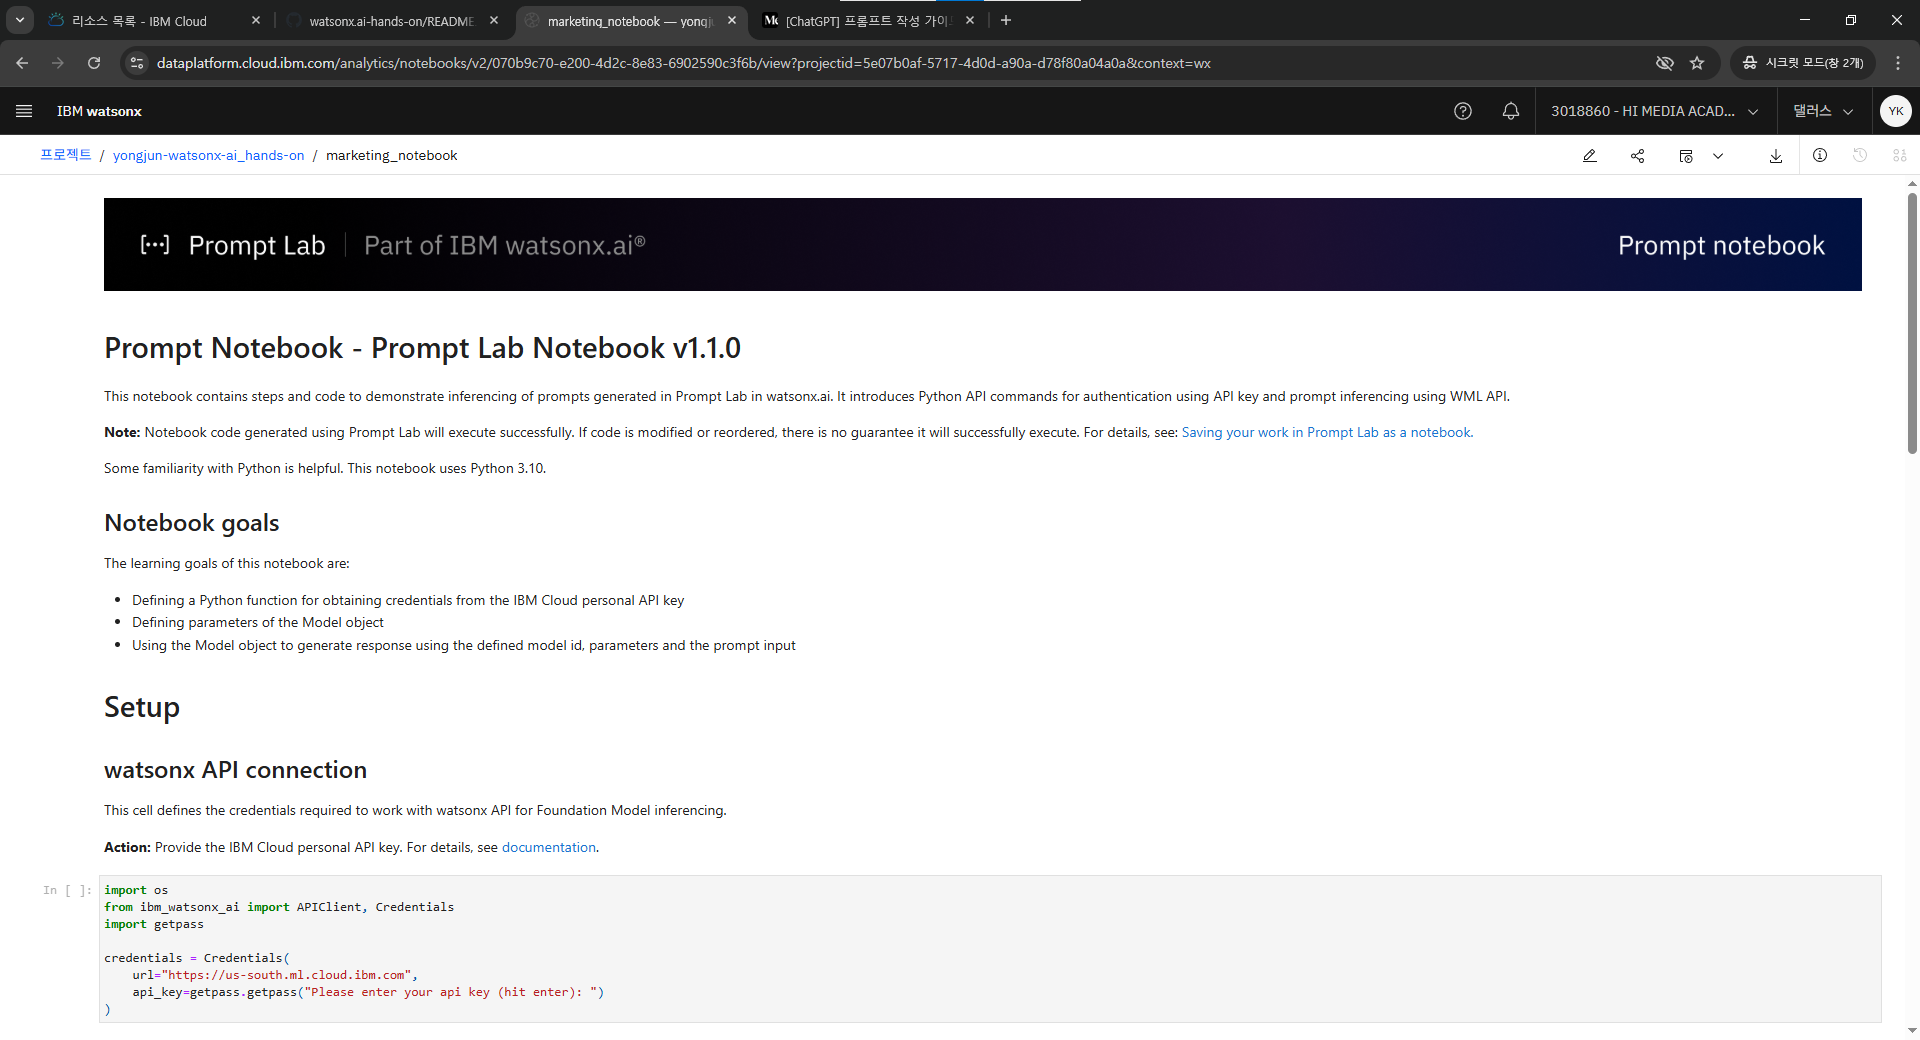Open the tab search dropdown

[x=20, y=20]
